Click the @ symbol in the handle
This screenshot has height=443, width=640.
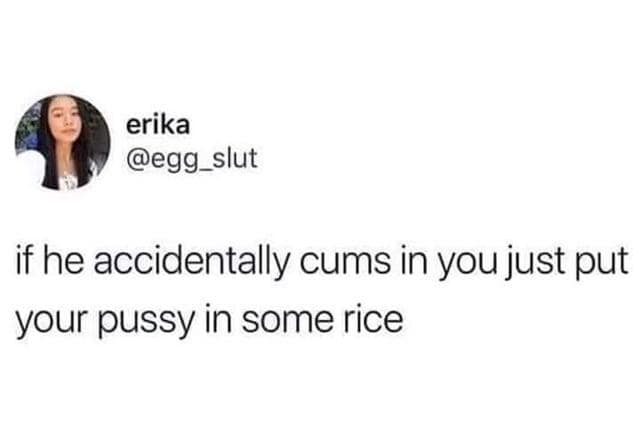(139, 159)
